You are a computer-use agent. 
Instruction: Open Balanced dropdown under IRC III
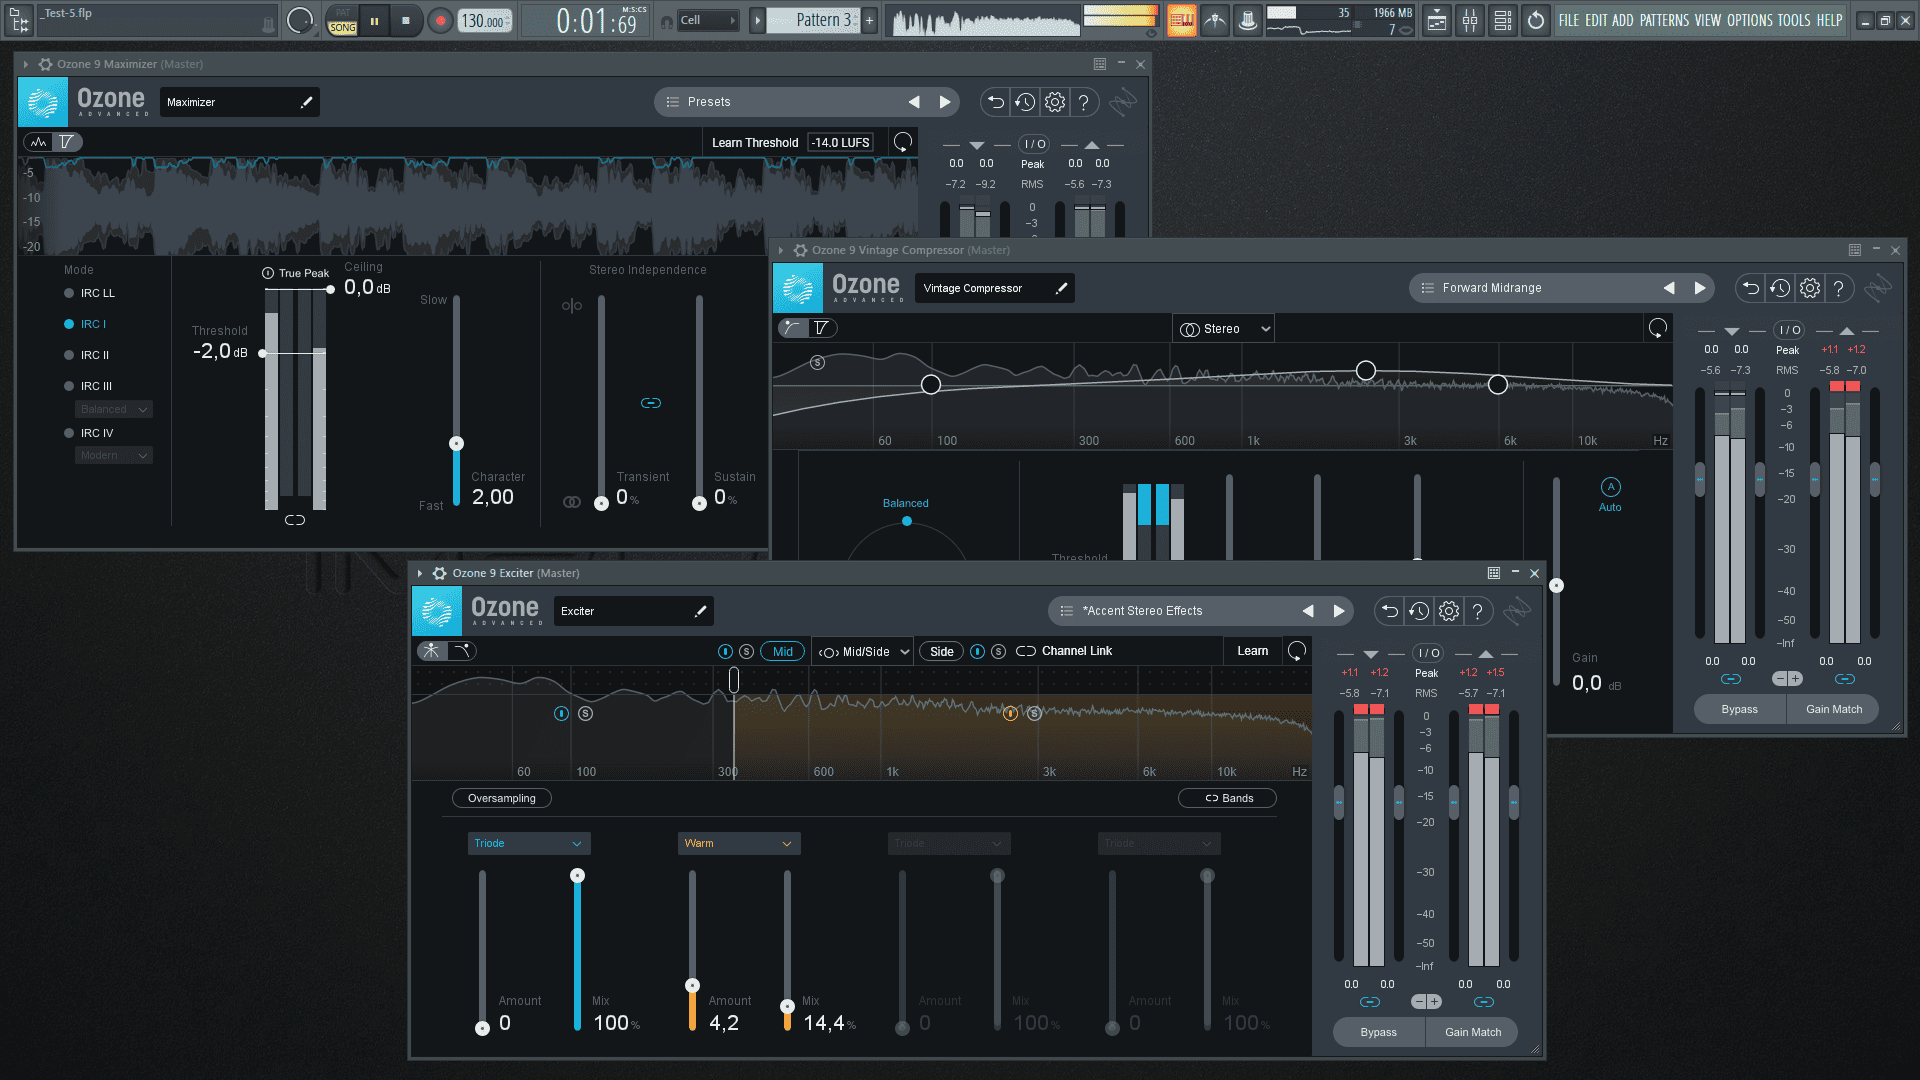tap(113, 409)
